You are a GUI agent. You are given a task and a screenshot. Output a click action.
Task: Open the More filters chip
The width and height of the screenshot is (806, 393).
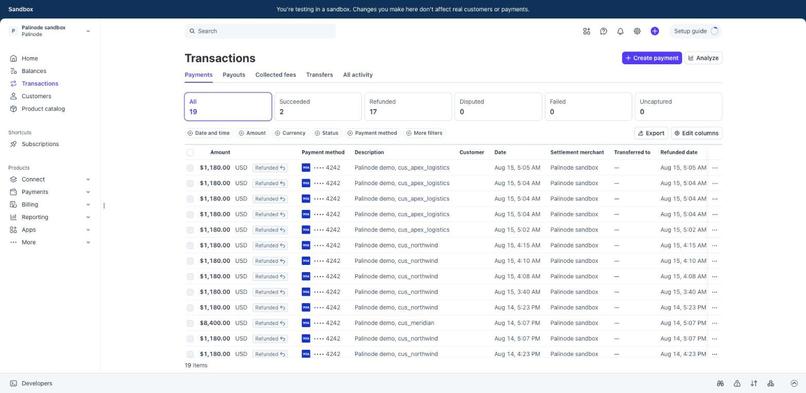coord(424,133)
